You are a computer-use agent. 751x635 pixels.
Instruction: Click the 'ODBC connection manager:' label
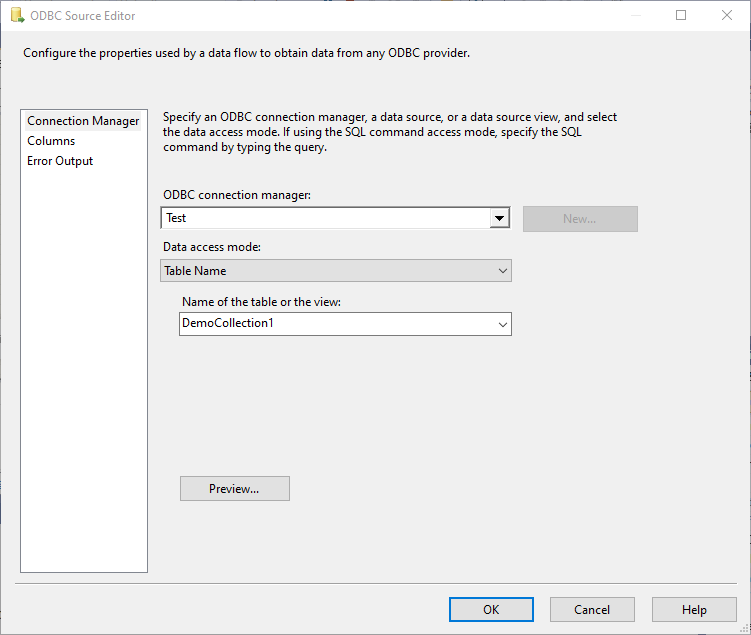[x=237, y=195]
